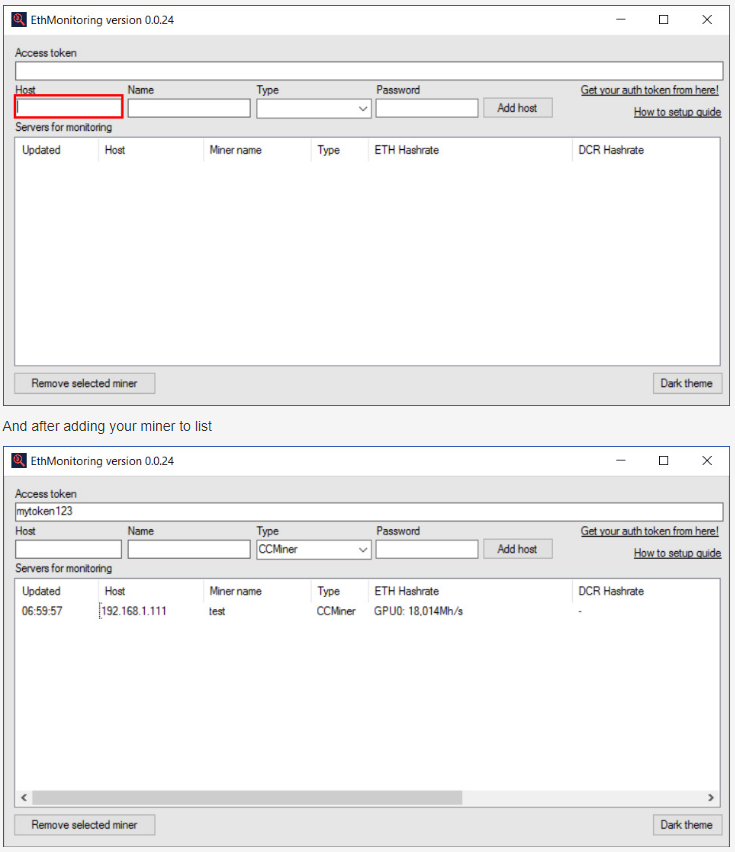This screenshot has width=735, height=852.
Task: Click the EthMonitoring app icon in upper window
Action: (18, 20)
